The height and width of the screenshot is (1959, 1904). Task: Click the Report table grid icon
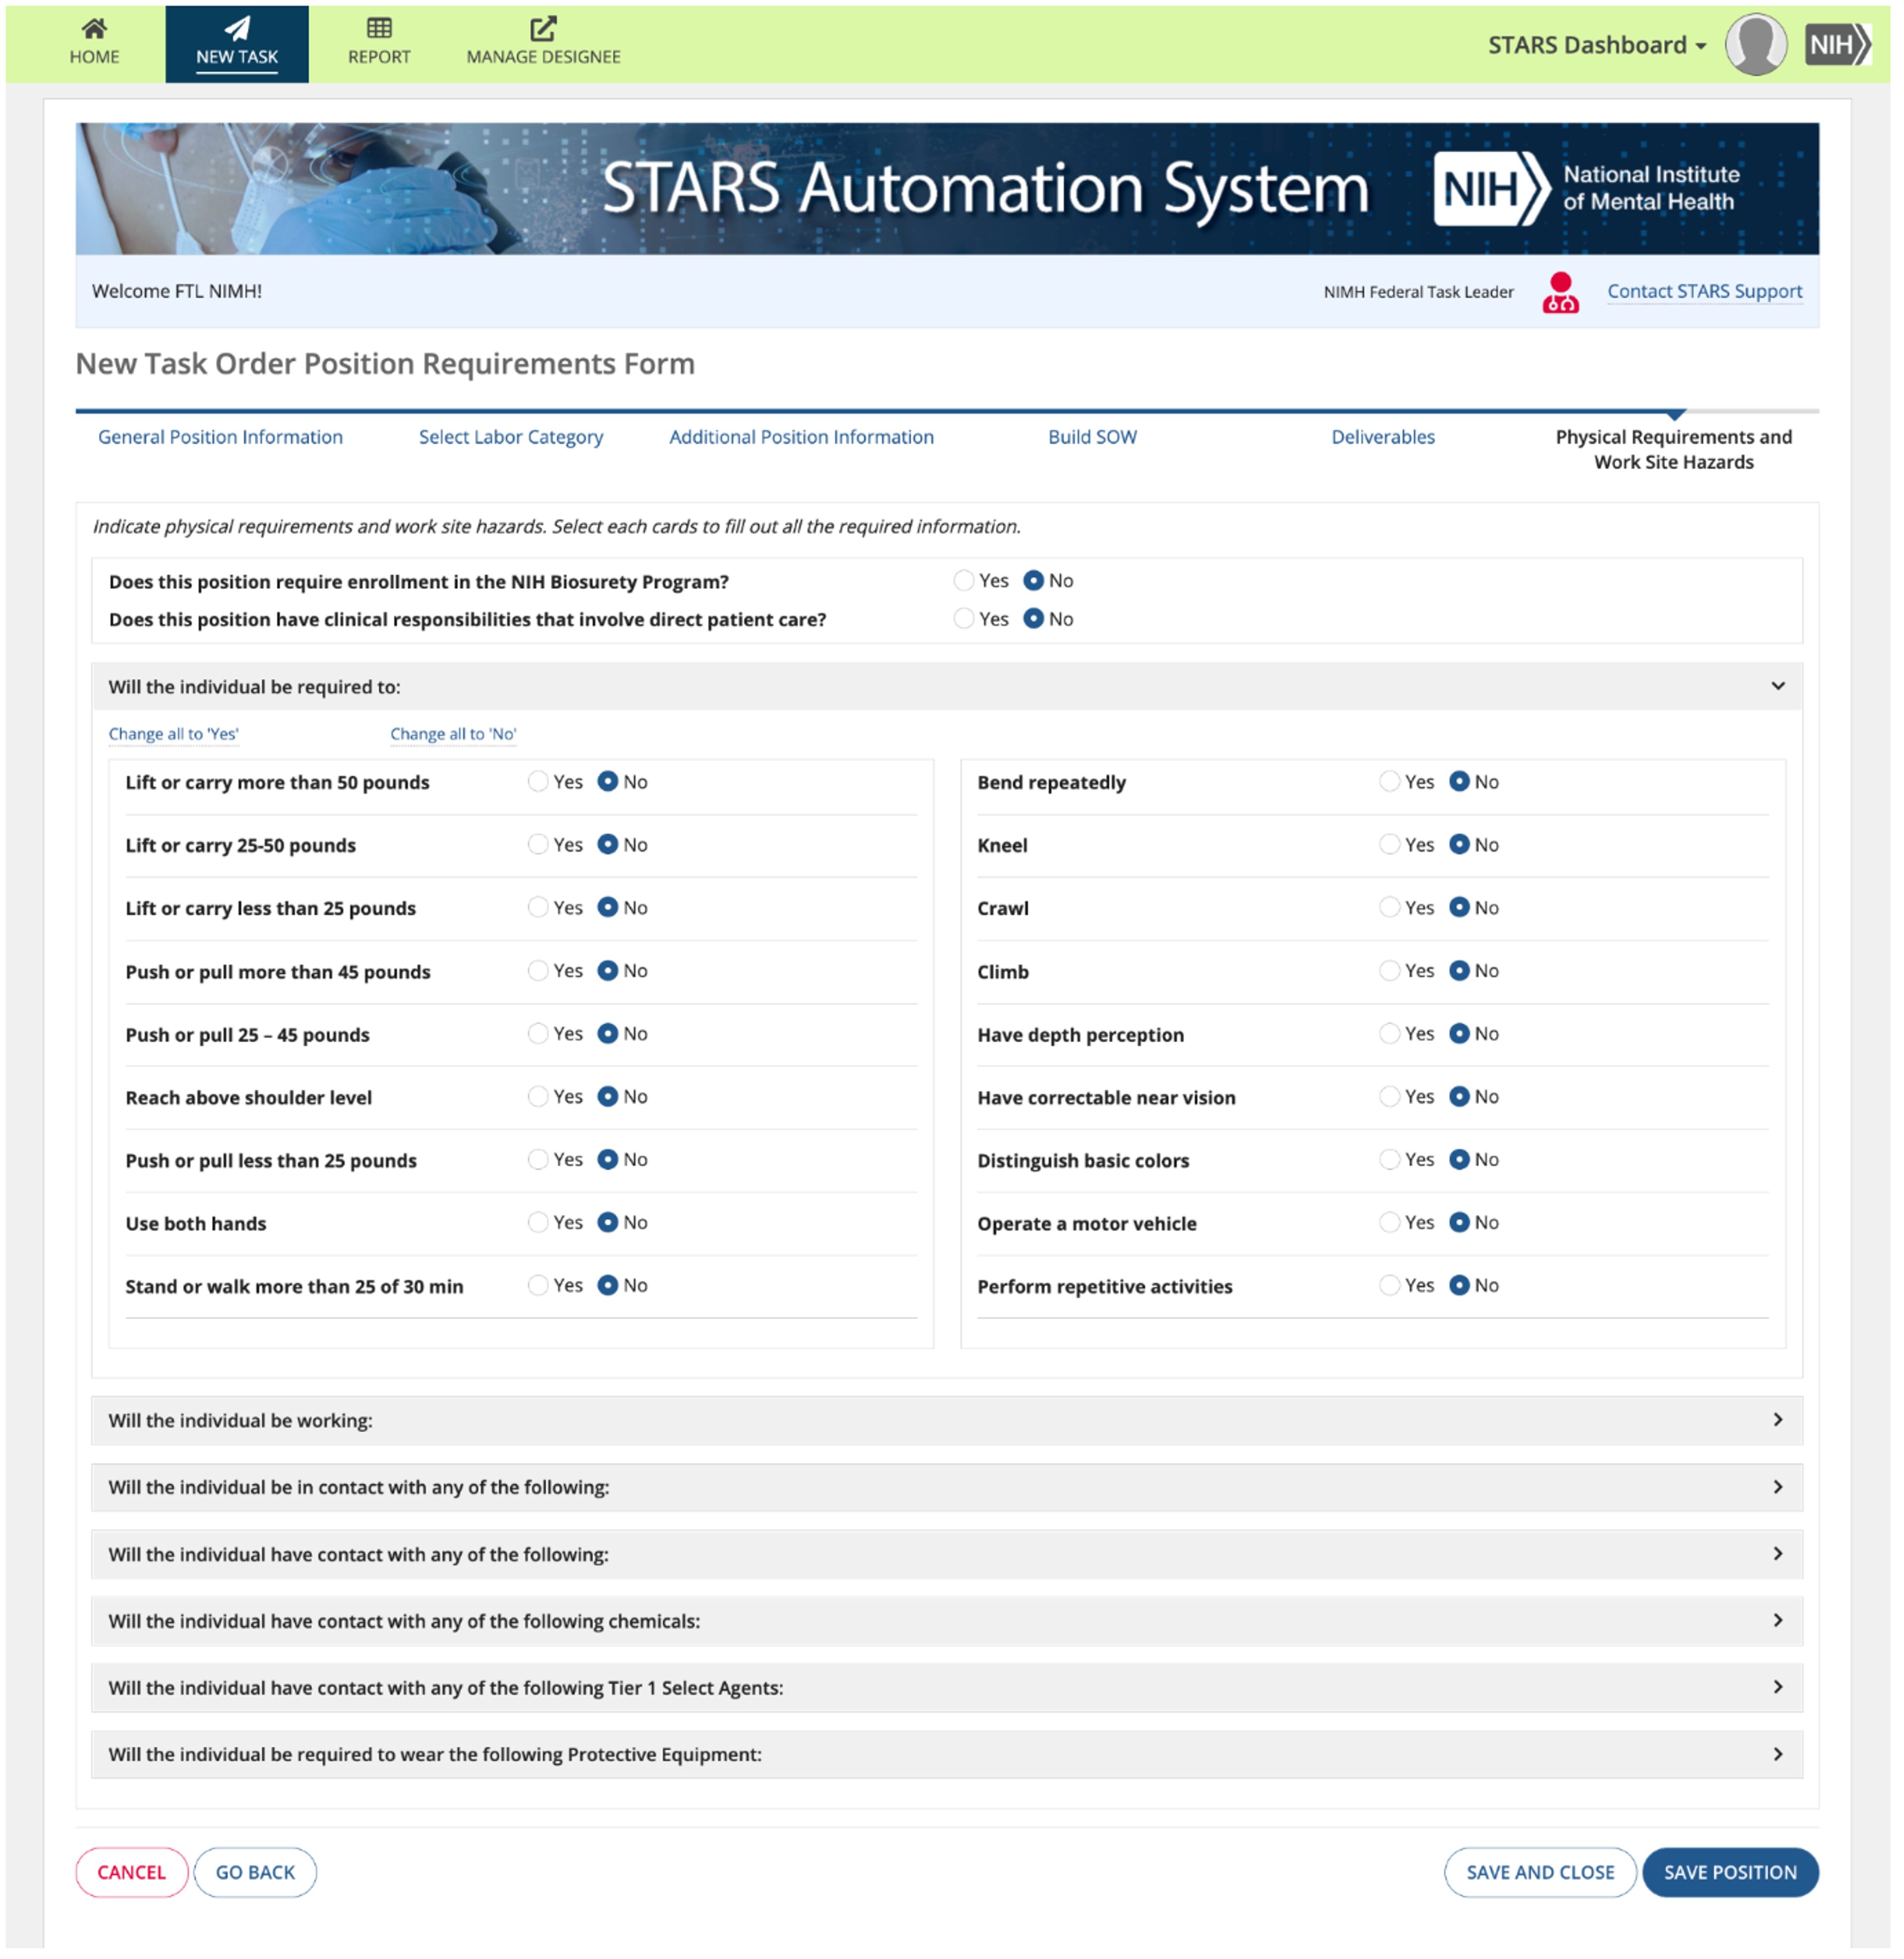tap(379, 27)
